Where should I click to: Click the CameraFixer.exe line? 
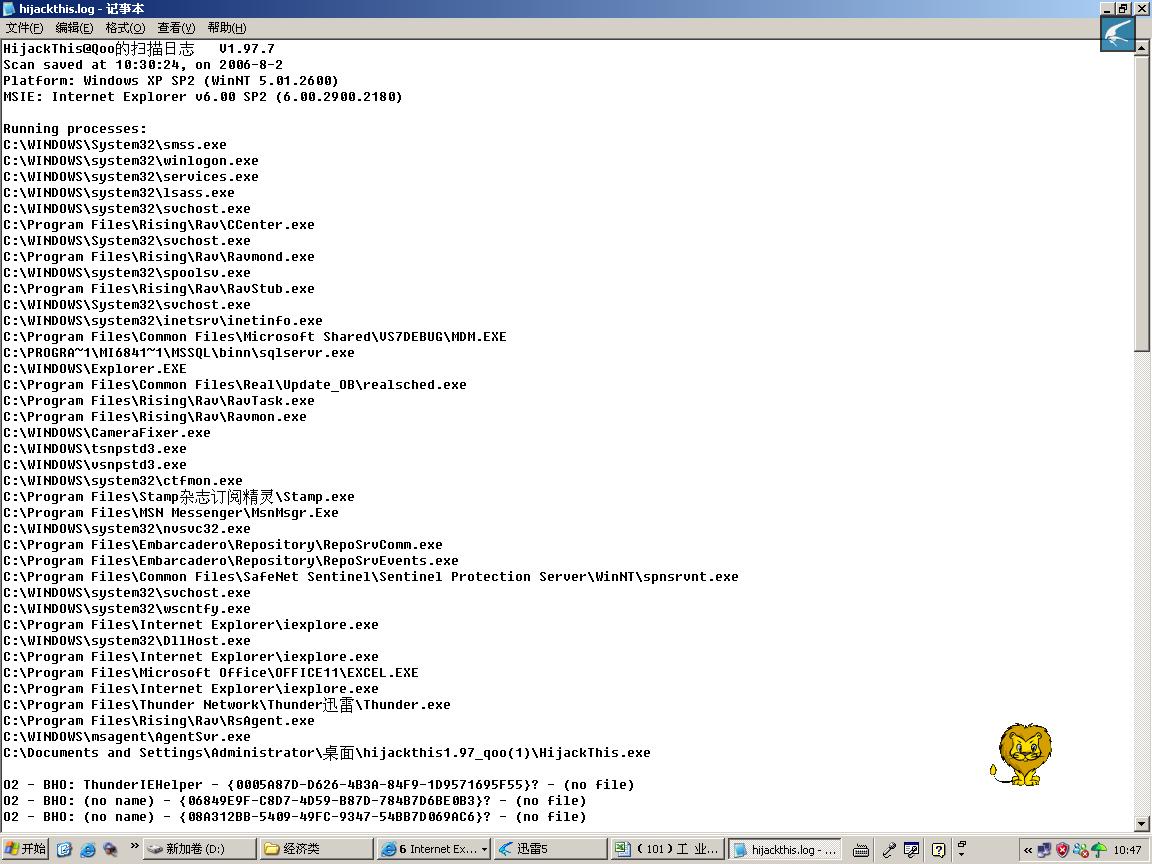coord(107,433)
